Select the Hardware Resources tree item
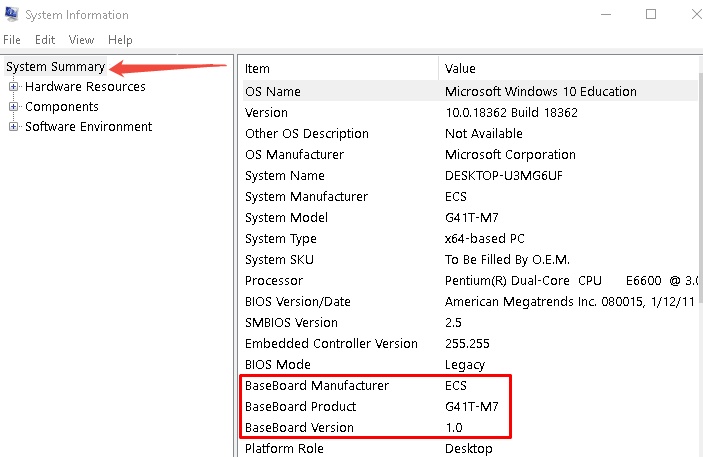Screen dimensions: 703x457 coord(85,87)
